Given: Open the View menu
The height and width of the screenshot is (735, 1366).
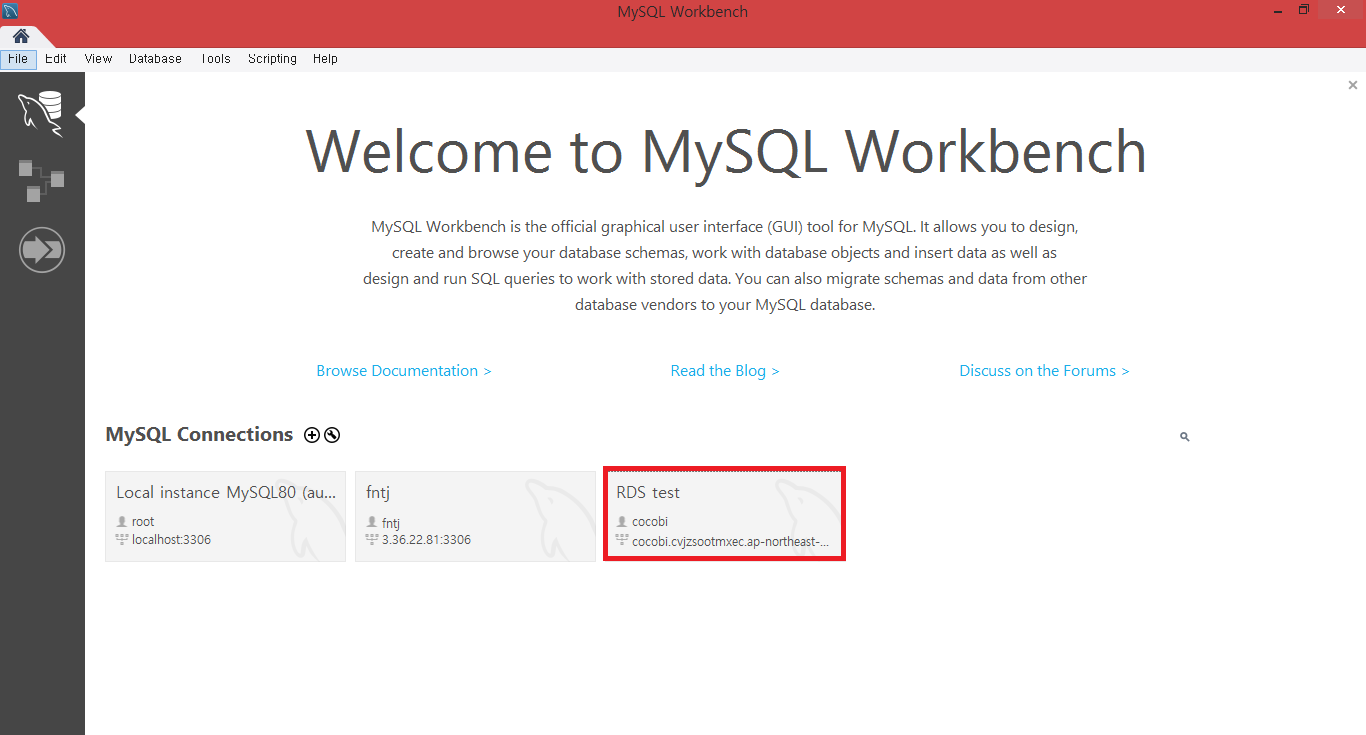Looking at the screenshot, I should coord(98,59).
